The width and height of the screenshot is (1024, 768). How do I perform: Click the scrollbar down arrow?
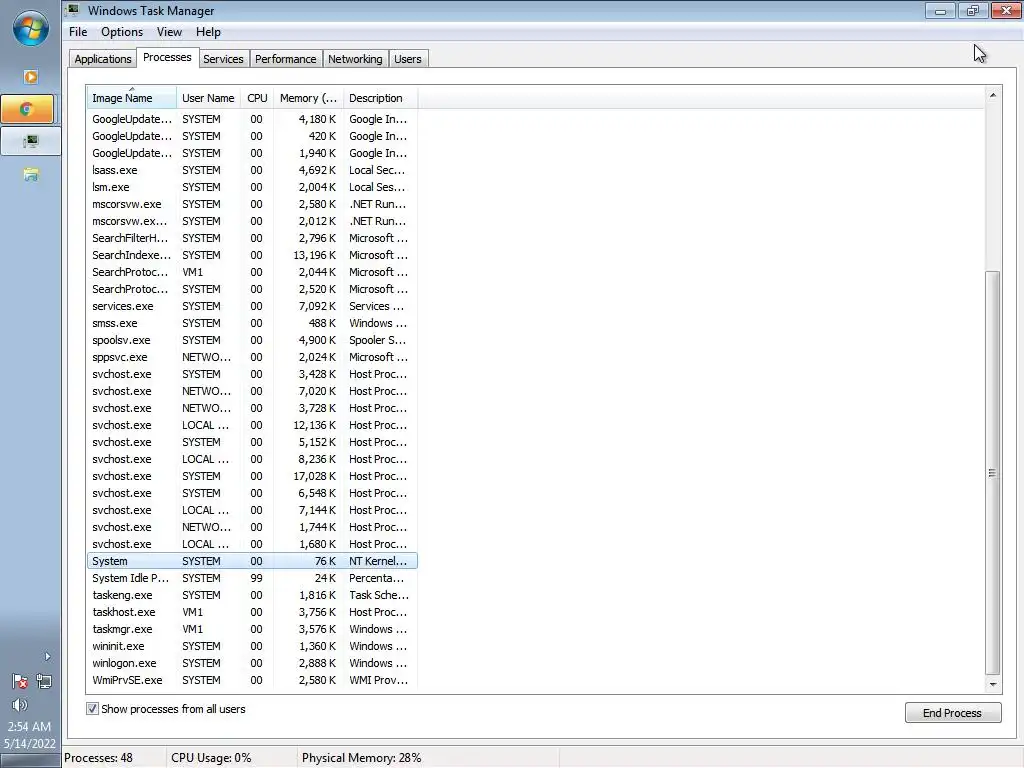[993, 684]
